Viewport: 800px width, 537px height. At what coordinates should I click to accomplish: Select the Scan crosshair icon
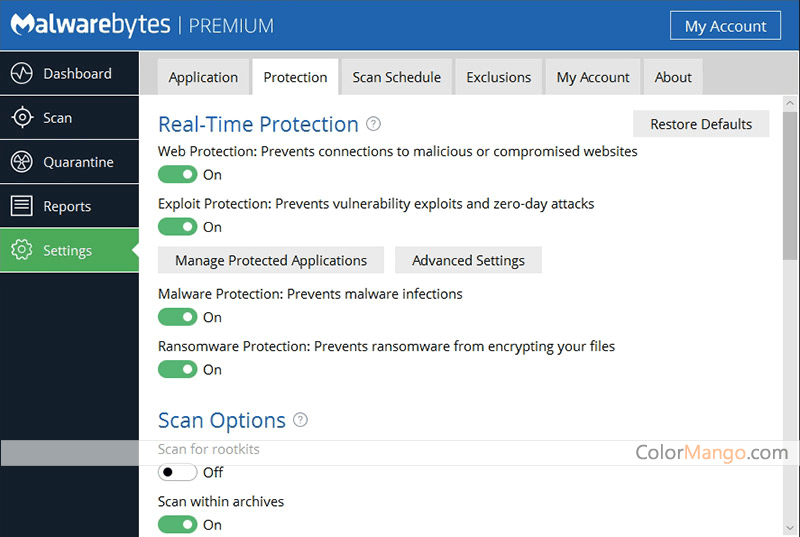pyautogui.click(x=22, y=117)
